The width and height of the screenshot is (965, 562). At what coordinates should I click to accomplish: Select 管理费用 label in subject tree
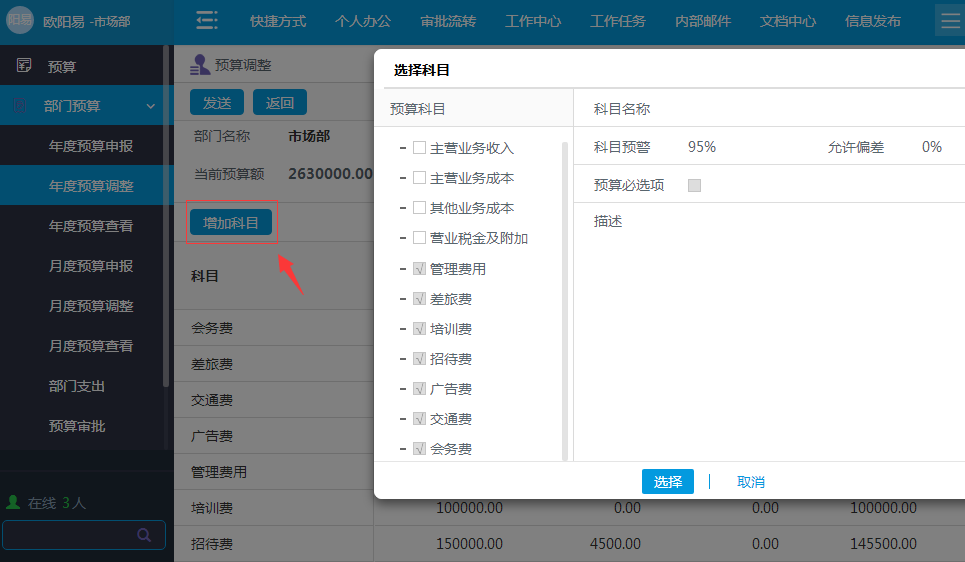point(458,269)
